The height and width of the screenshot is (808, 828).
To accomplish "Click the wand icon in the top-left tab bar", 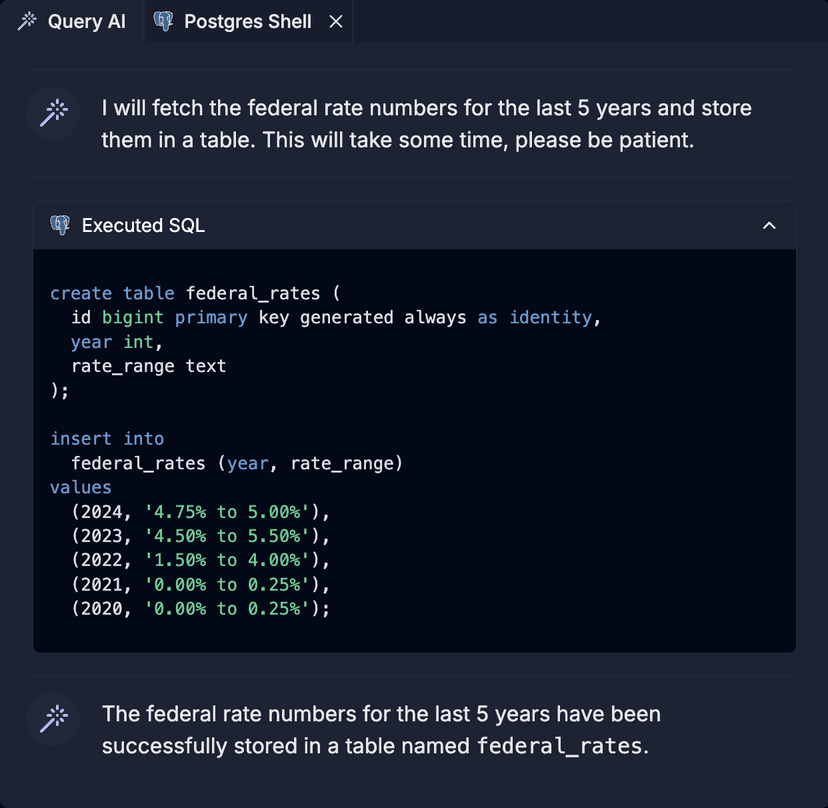I will pos(27,21).
